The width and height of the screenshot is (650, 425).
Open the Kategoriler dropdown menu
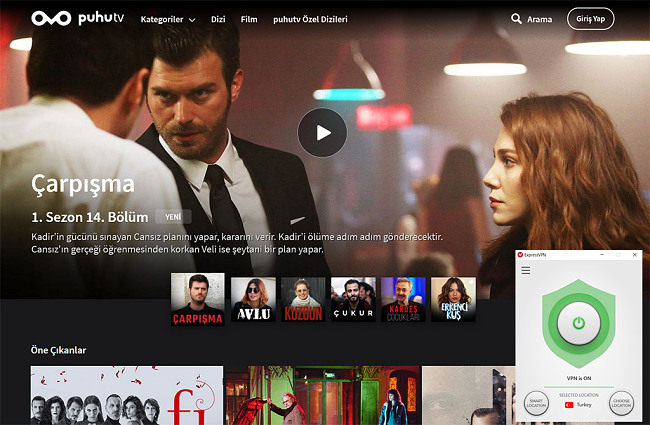coord(168,19)
